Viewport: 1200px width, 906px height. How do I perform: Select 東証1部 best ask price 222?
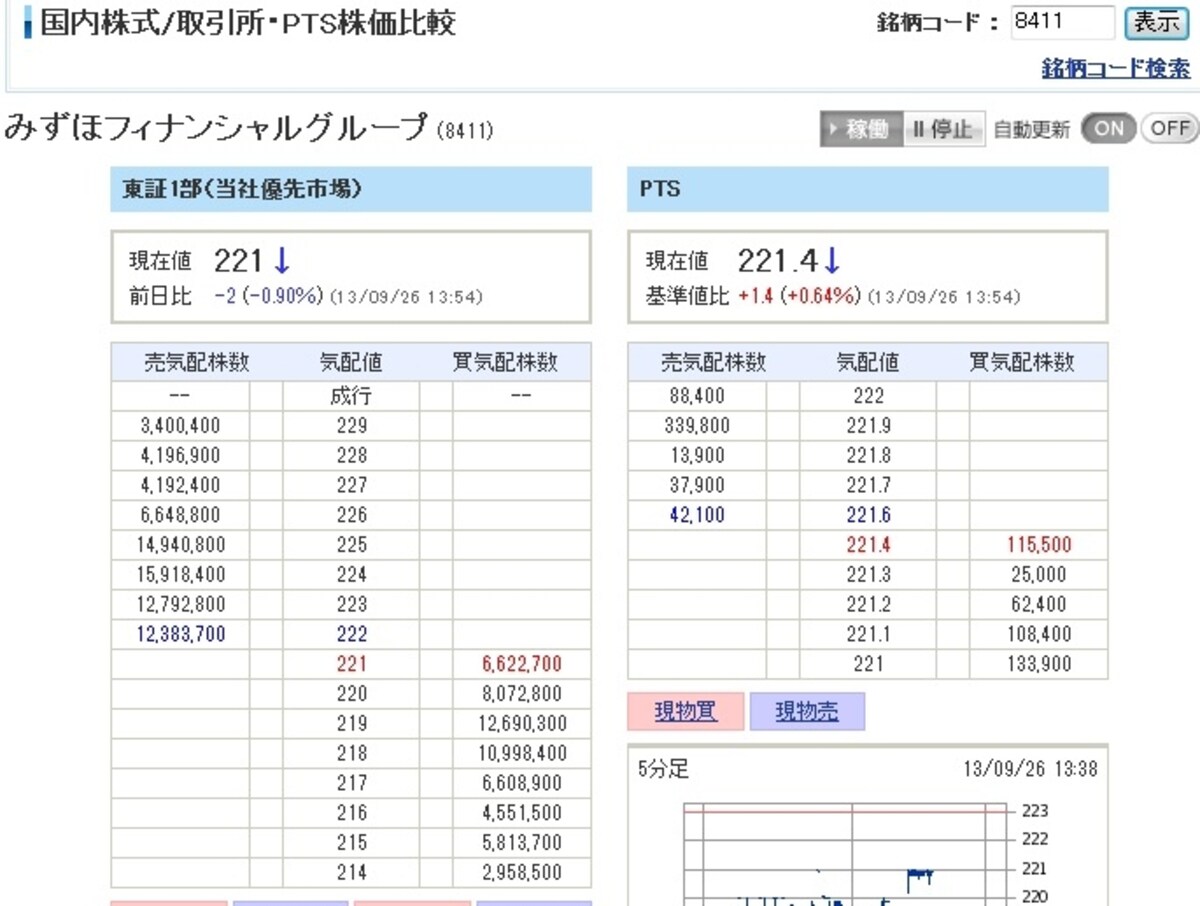pos(352,634)
